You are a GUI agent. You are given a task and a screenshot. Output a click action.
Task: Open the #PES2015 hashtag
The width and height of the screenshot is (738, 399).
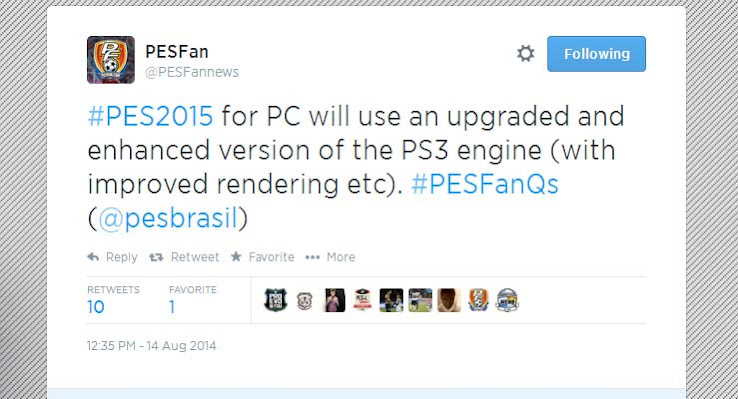point(150,116)
